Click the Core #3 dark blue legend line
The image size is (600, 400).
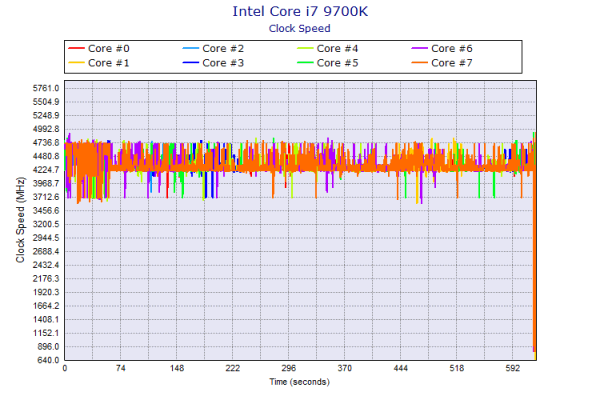pos(191,63)
